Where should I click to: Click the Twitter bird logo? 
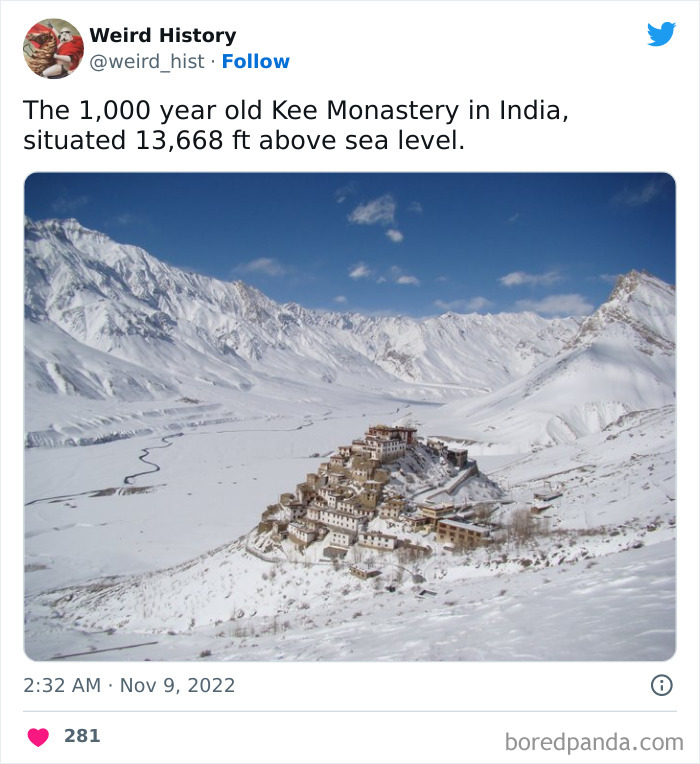click(x=661, y=34)
